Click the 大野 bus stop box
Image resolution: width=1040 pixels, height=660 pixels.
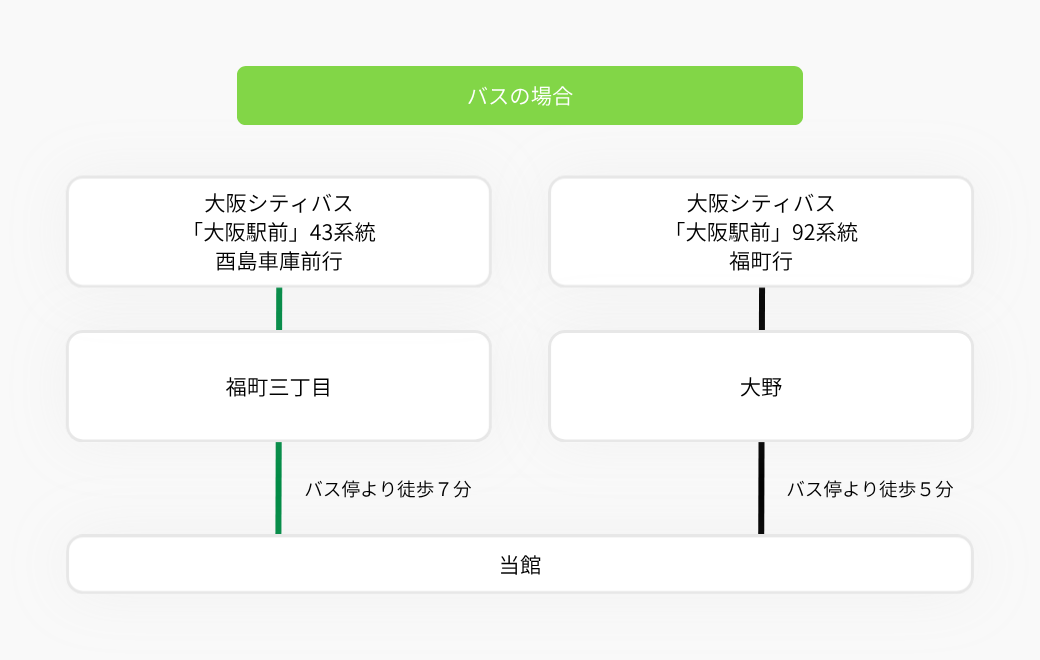tap(761, 386)
